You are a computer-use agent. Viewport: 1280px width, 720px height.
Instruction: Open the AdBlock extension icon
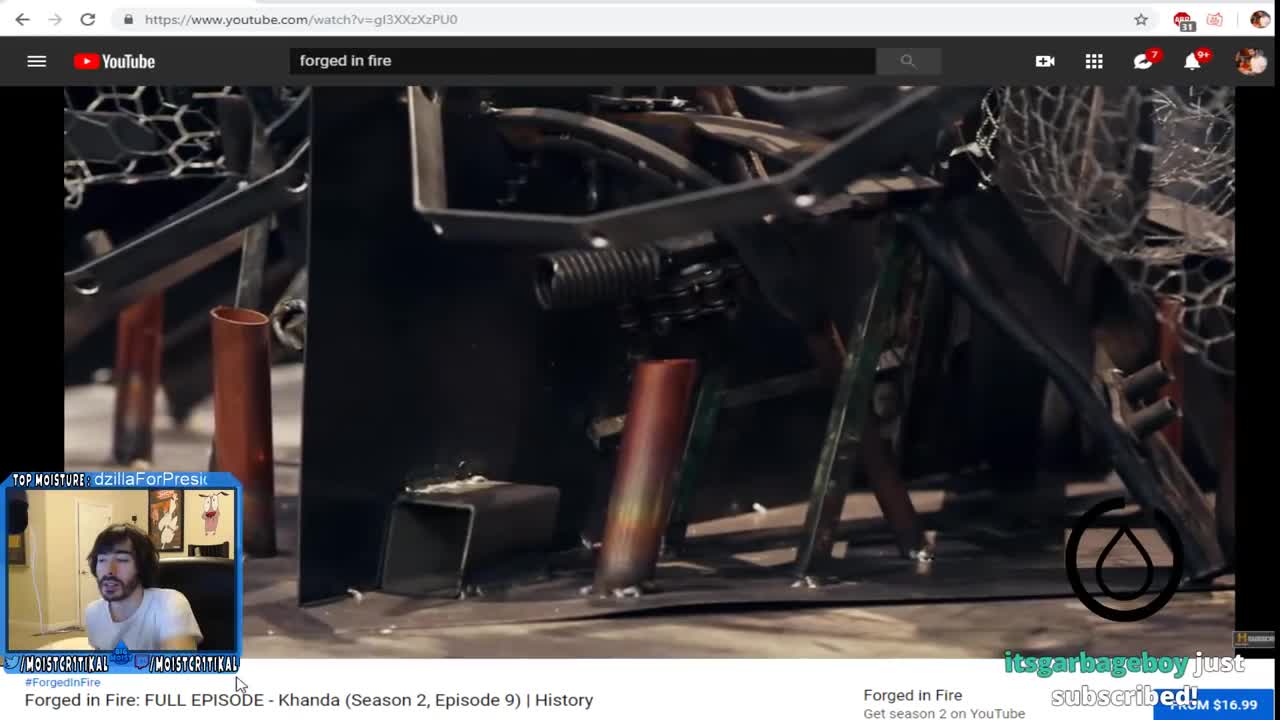click(1183, 20)
